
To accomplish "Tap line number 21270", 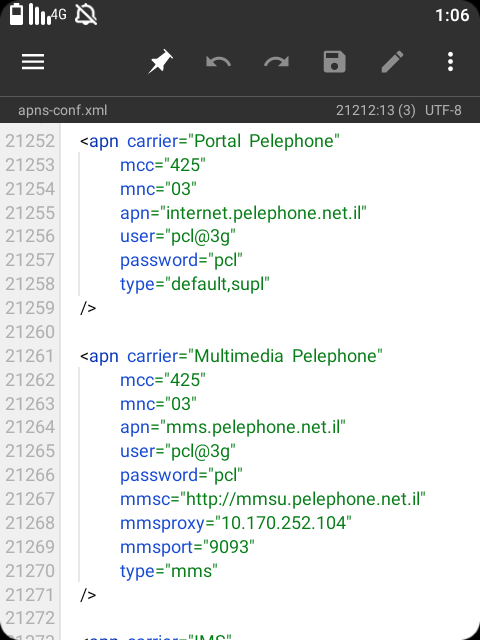I will pos(30,571).
